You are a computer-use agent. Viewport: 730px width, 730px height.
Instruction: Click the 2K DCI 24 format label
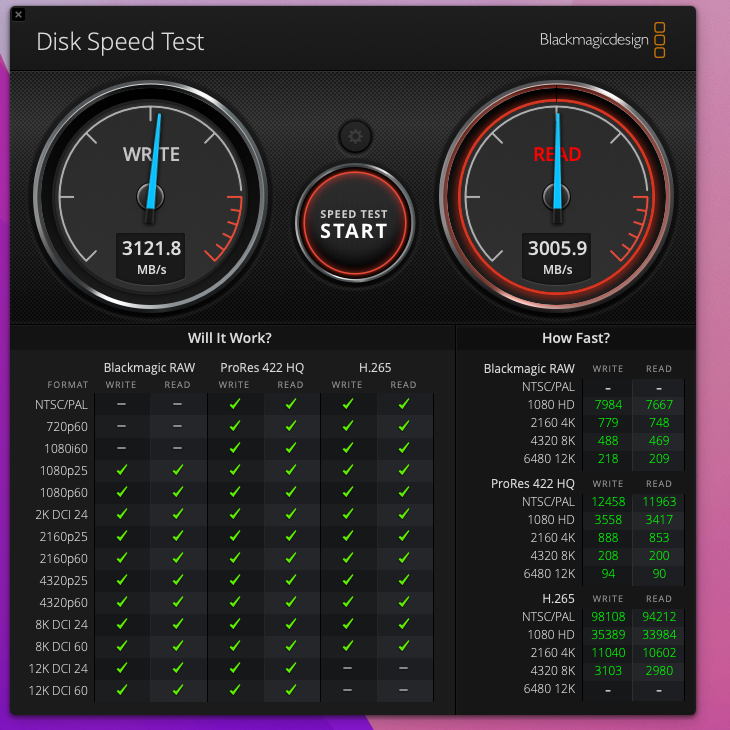[x=61, y=514]
